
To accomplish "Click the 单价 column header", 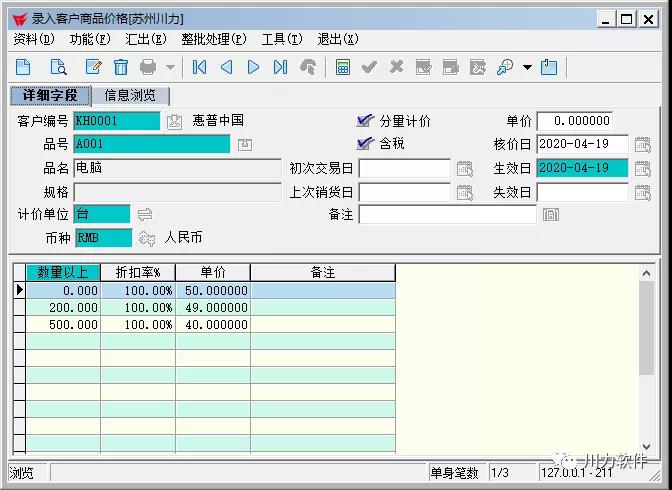I will point(213,272).
